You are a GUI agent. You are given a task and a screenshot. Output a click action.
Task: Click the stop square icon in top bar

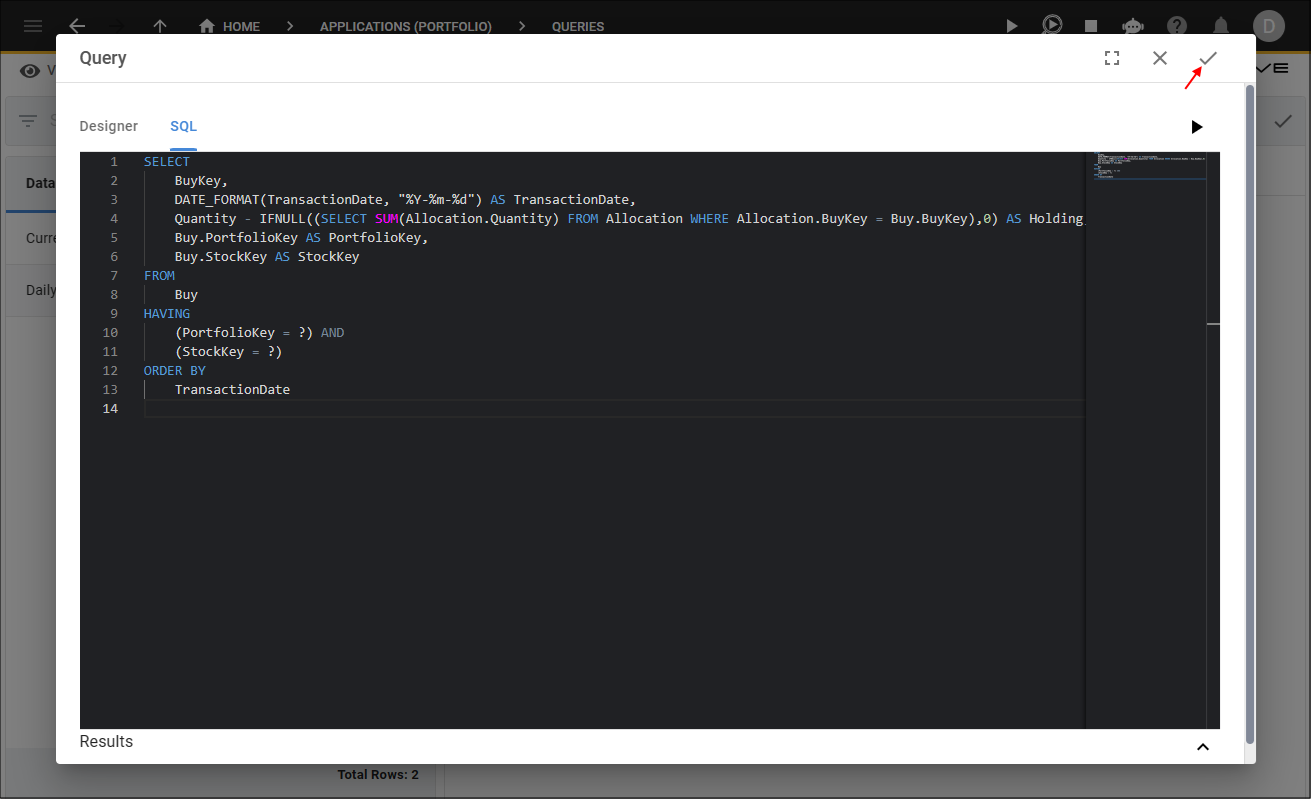coord(1092,26)
